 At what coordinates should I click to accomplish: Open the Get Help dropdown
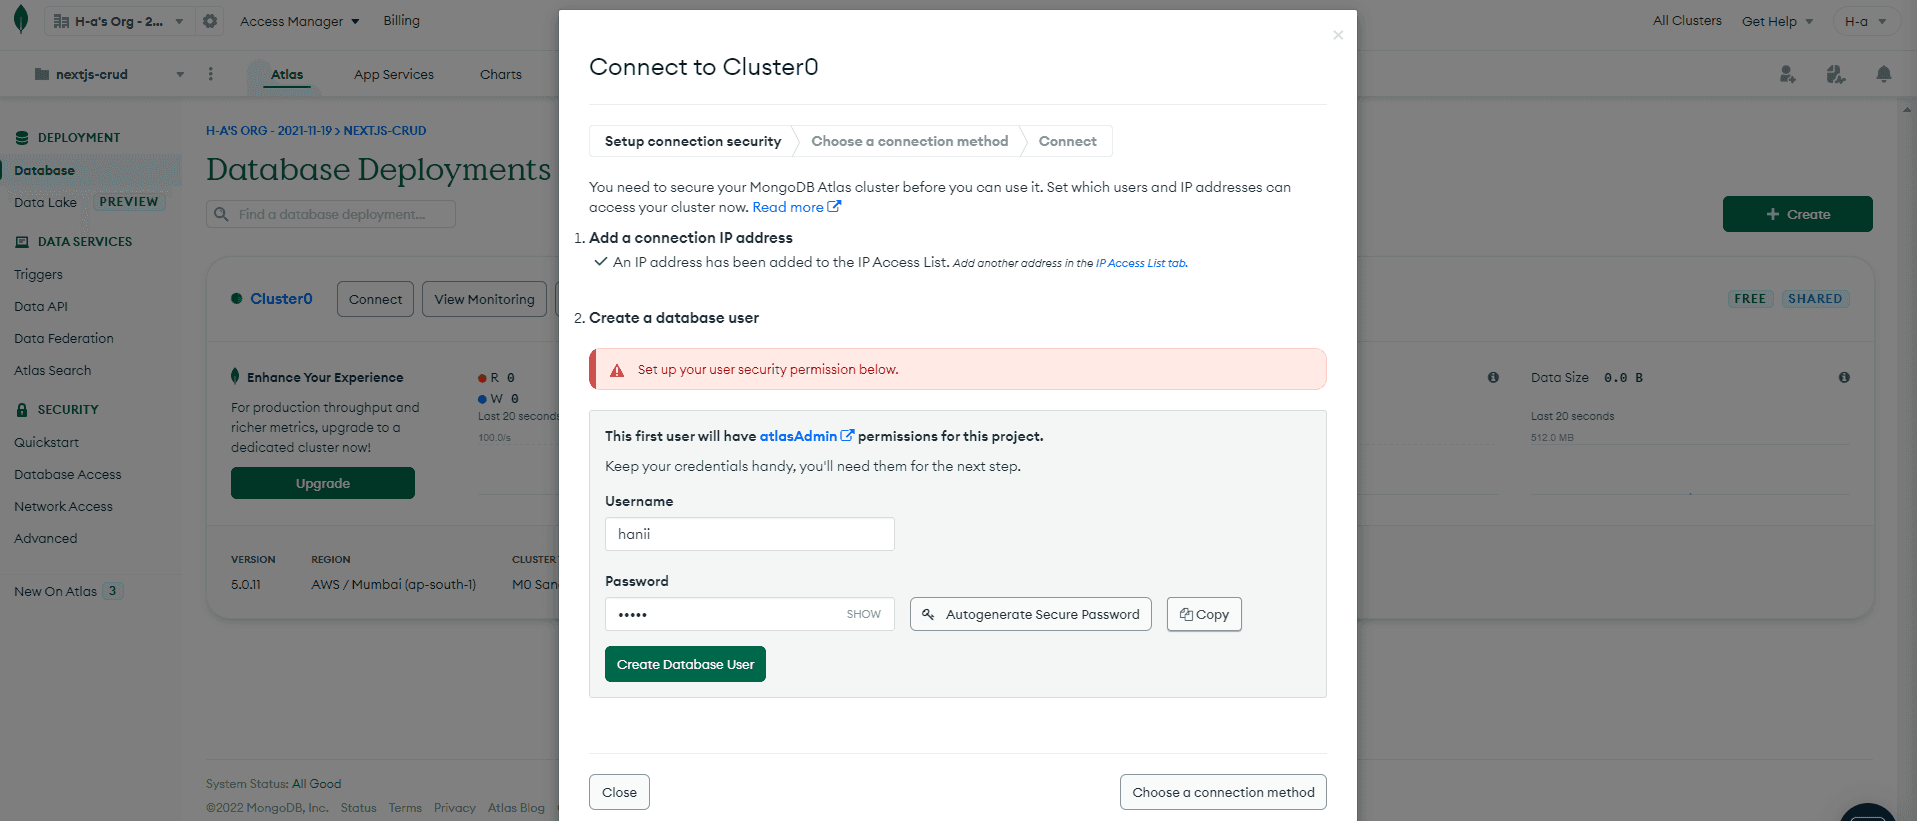point(1777,21)
